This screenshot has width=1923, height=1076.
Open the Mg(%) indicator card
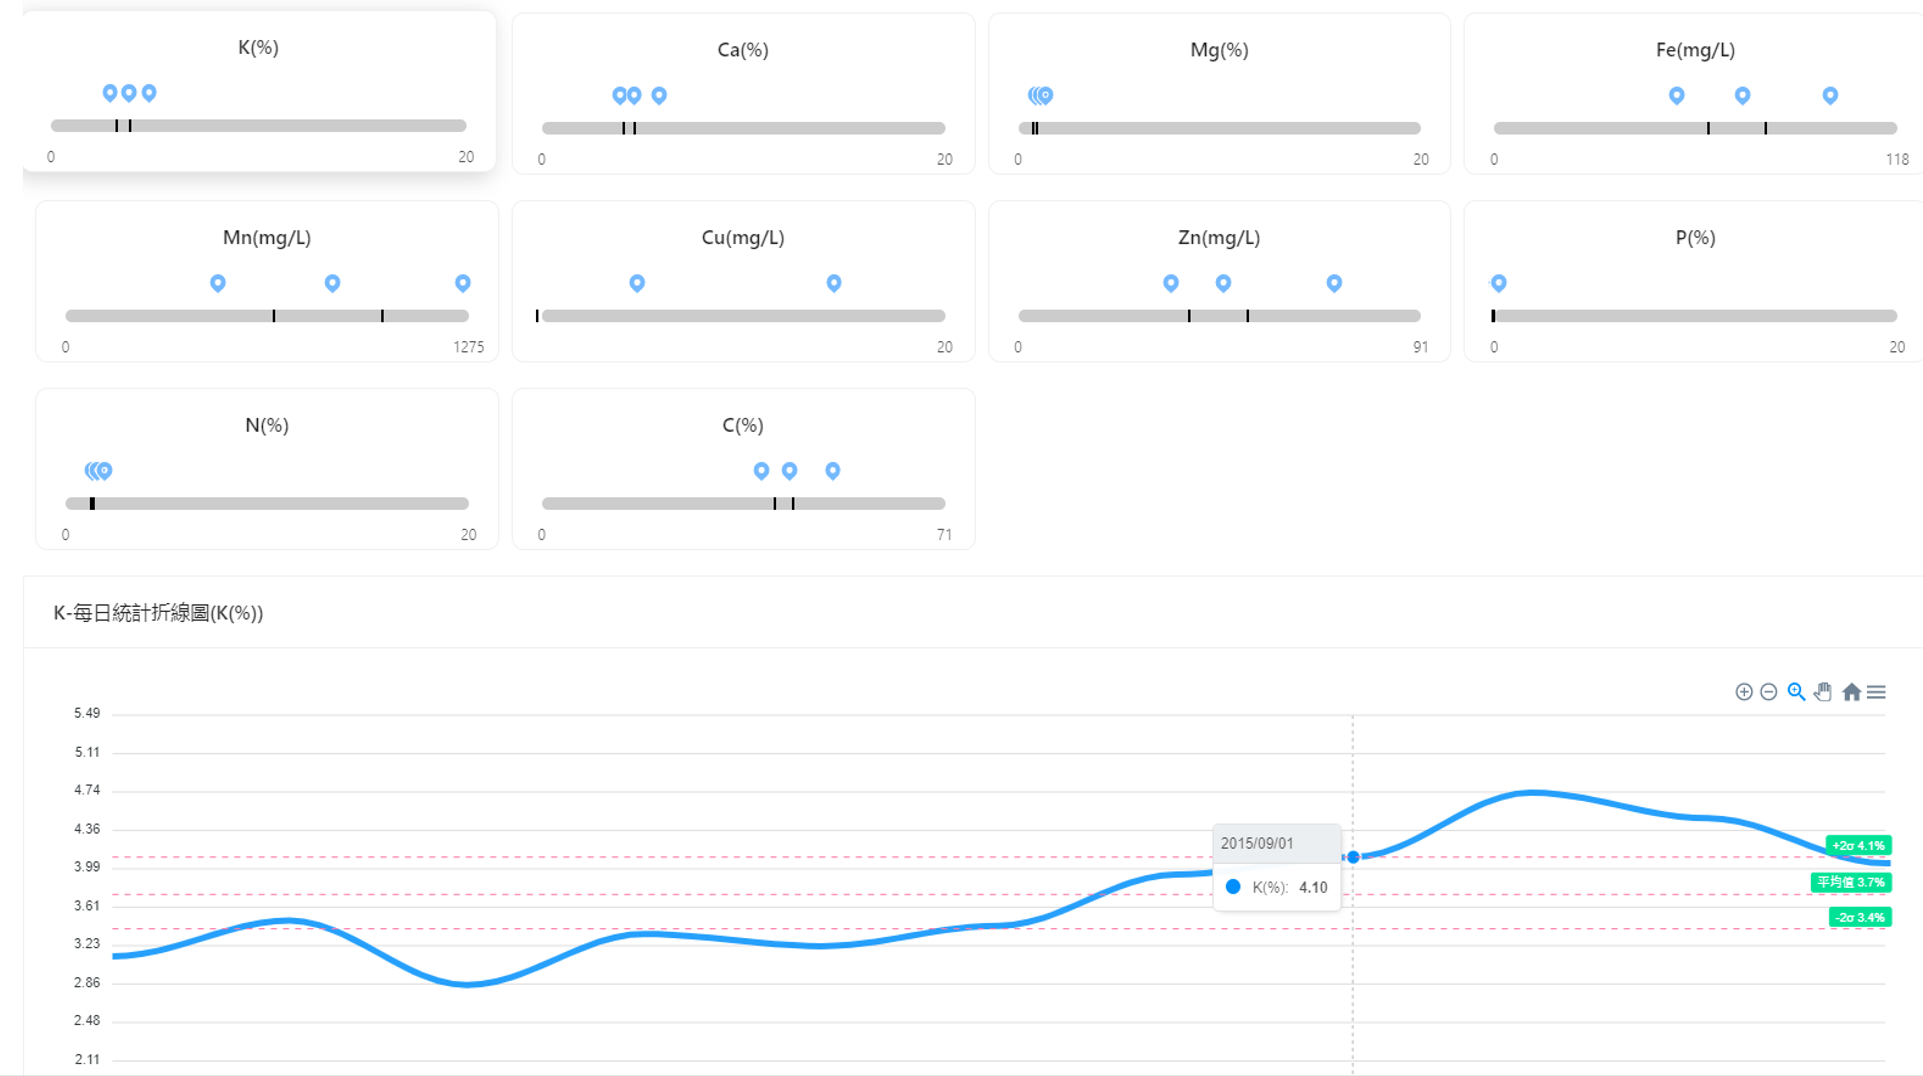1219,94
